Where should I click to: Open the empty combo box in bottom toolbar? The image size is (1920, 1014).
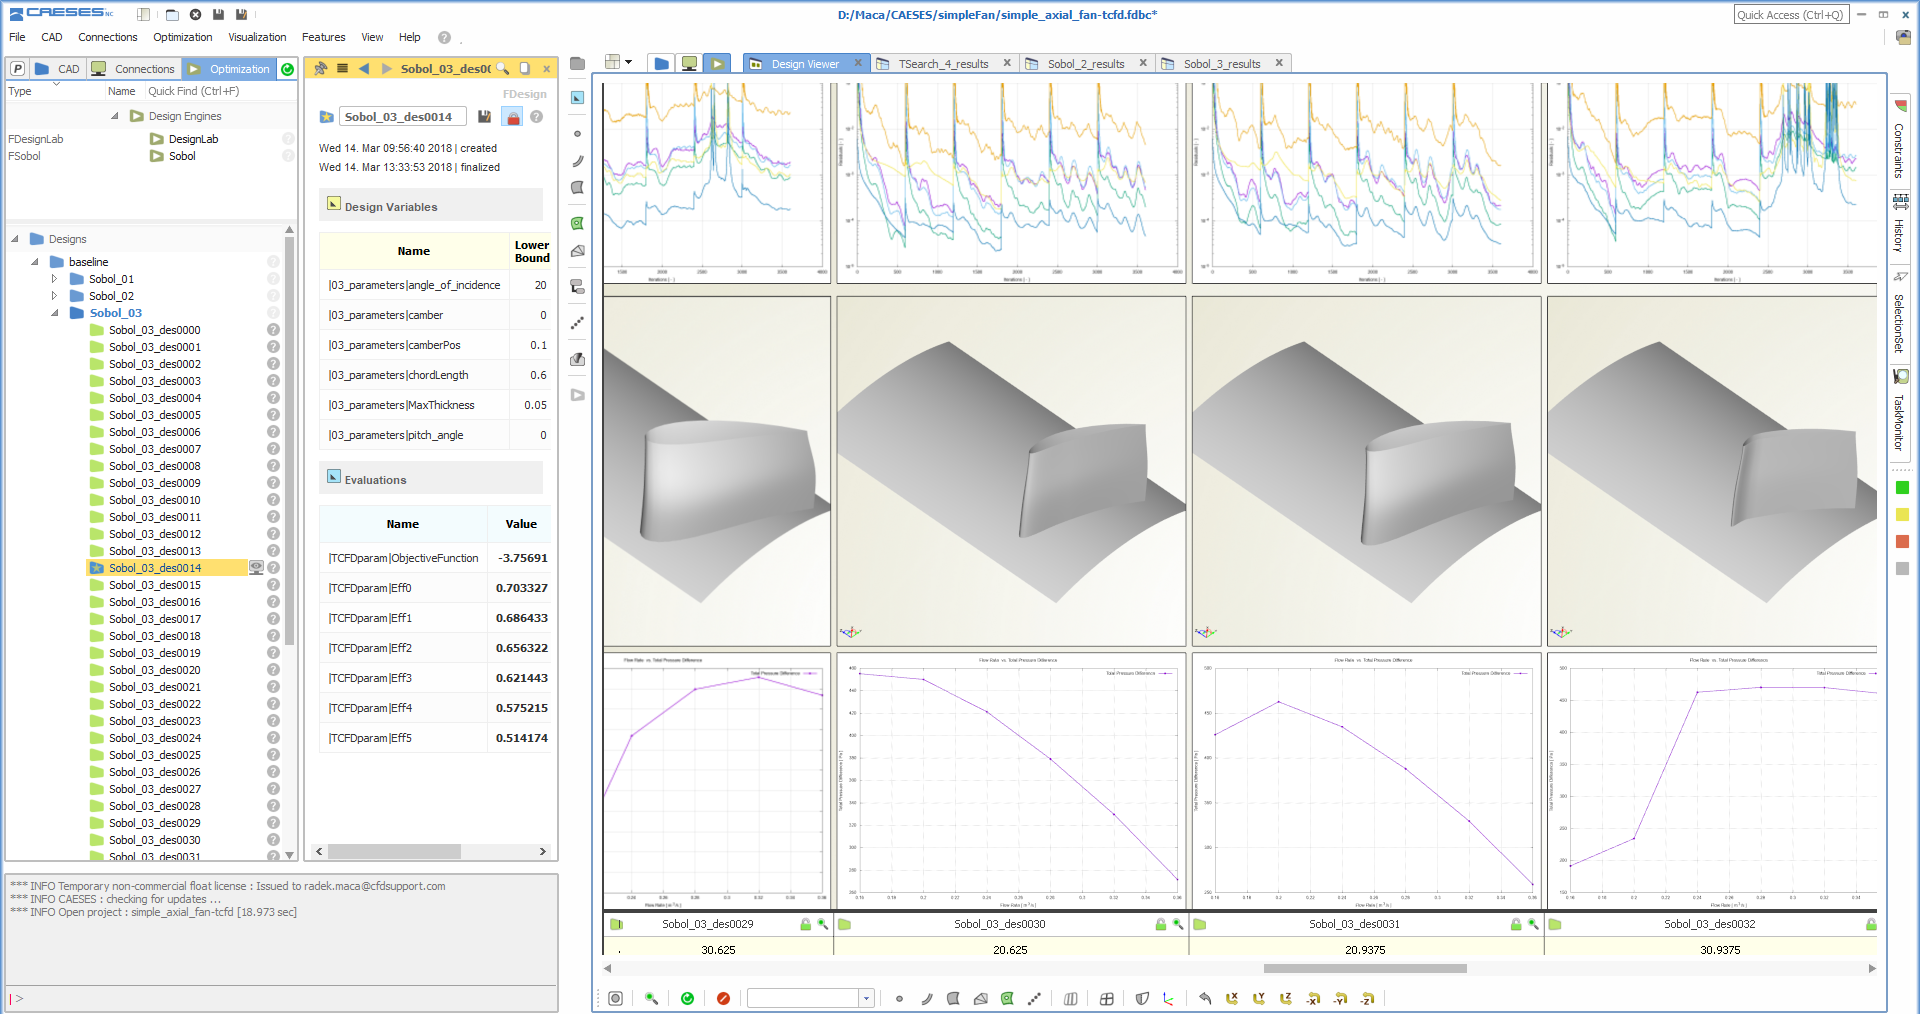point(866,998)
